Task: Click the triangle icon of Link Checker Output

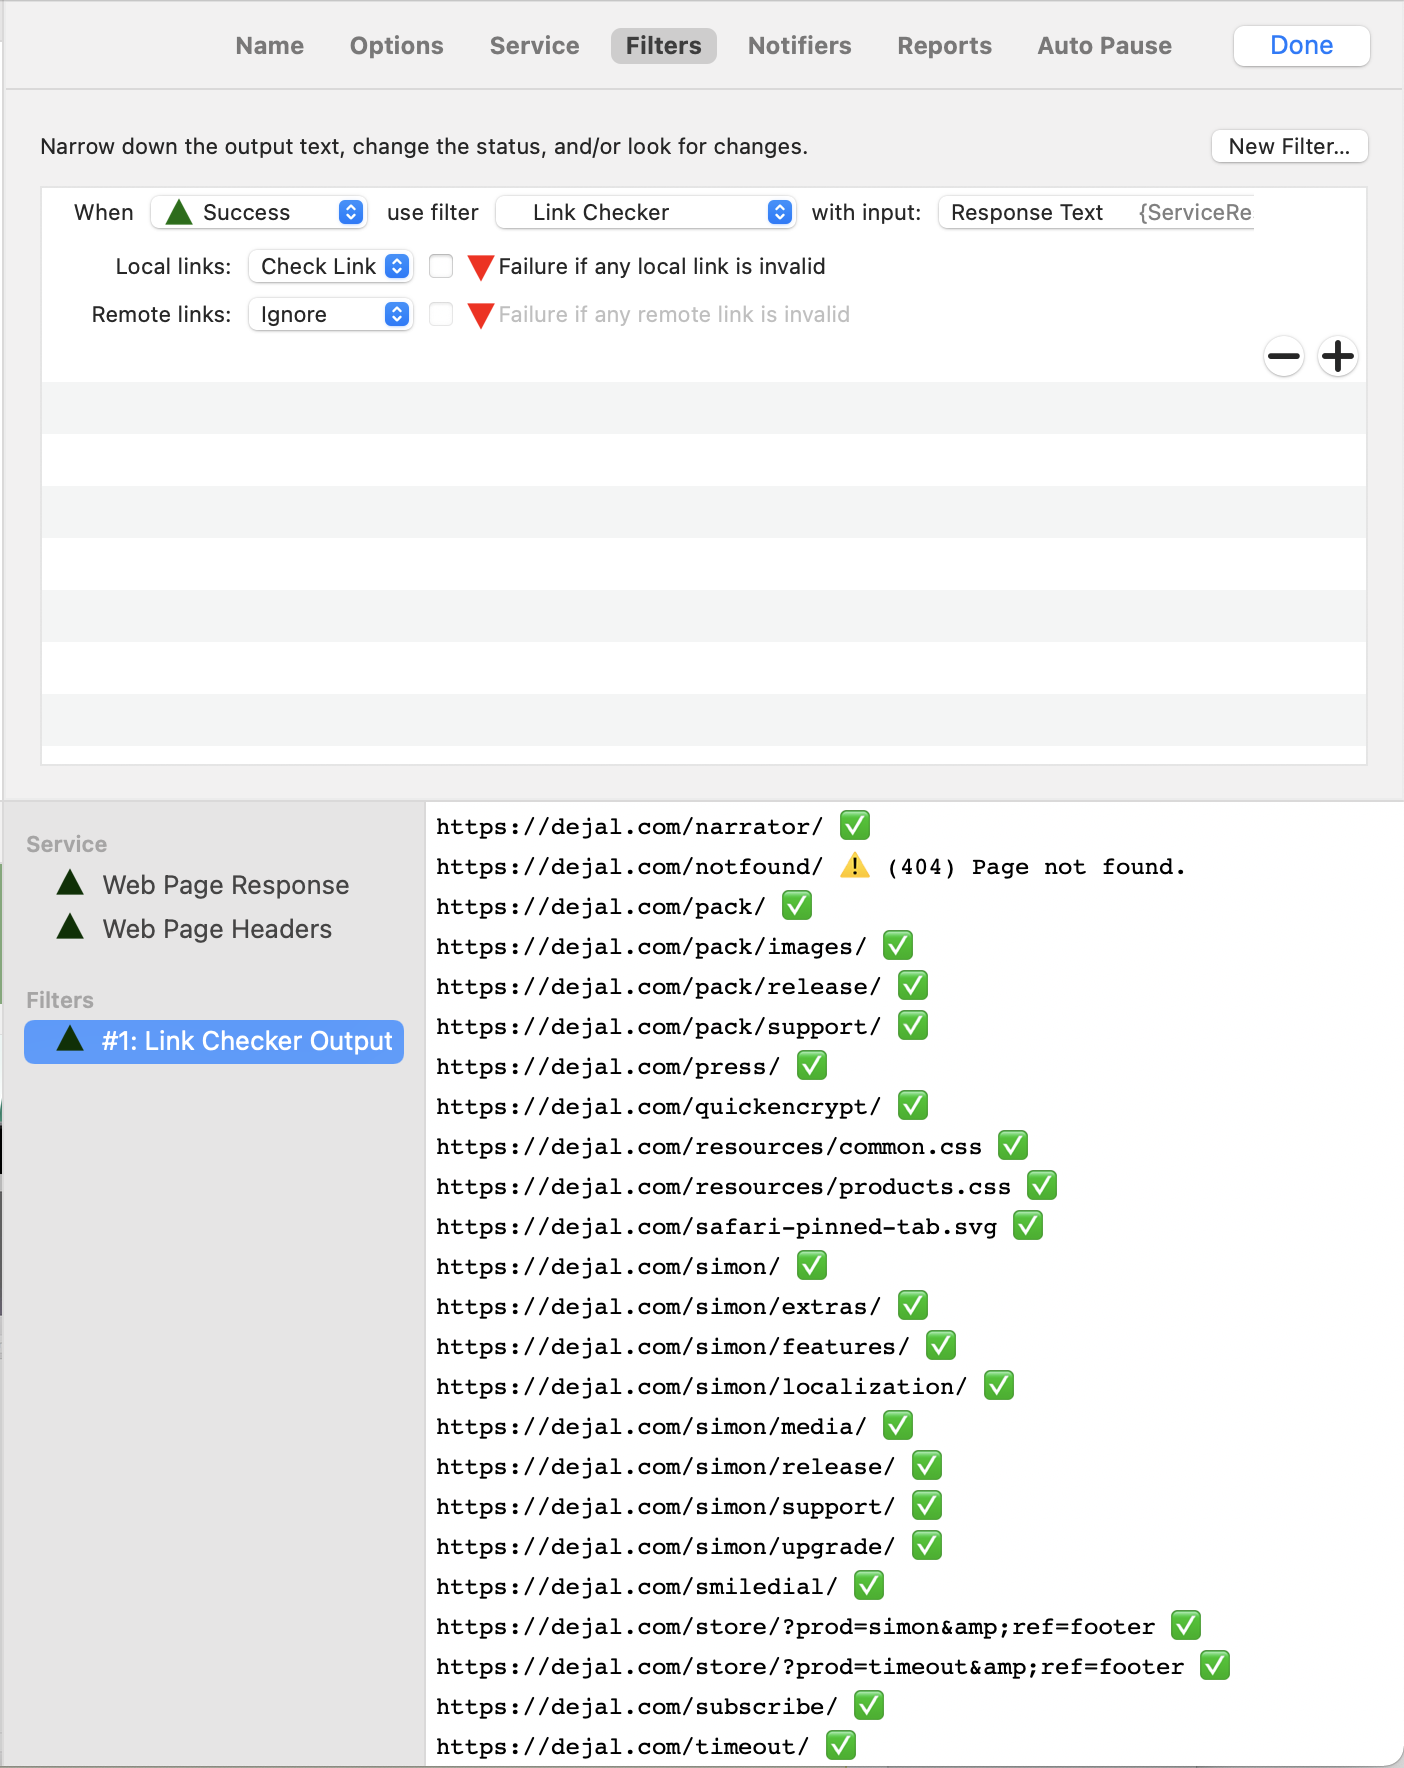Action: 70,1038
